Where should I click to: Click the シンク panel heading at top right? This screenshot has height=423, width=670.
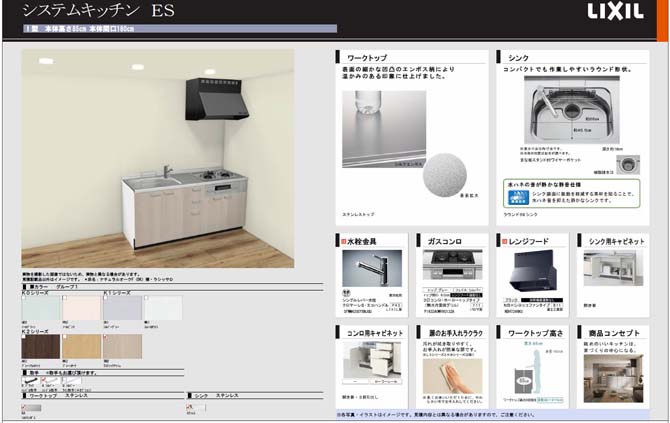tap(518, 58)
